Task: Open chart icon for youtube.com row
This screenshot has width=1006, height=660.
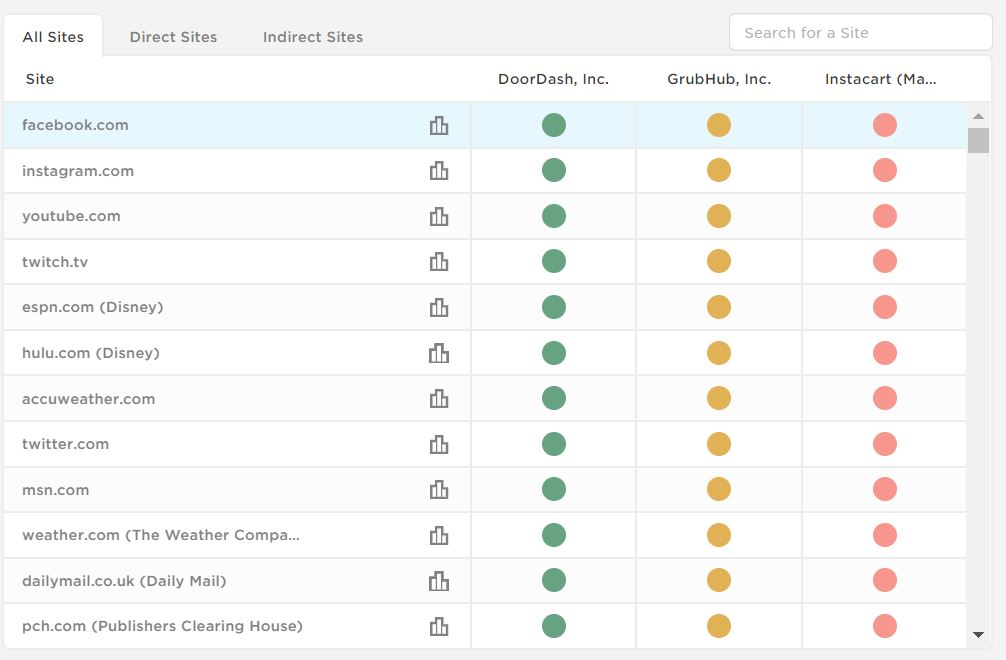Action: point(439,216)
